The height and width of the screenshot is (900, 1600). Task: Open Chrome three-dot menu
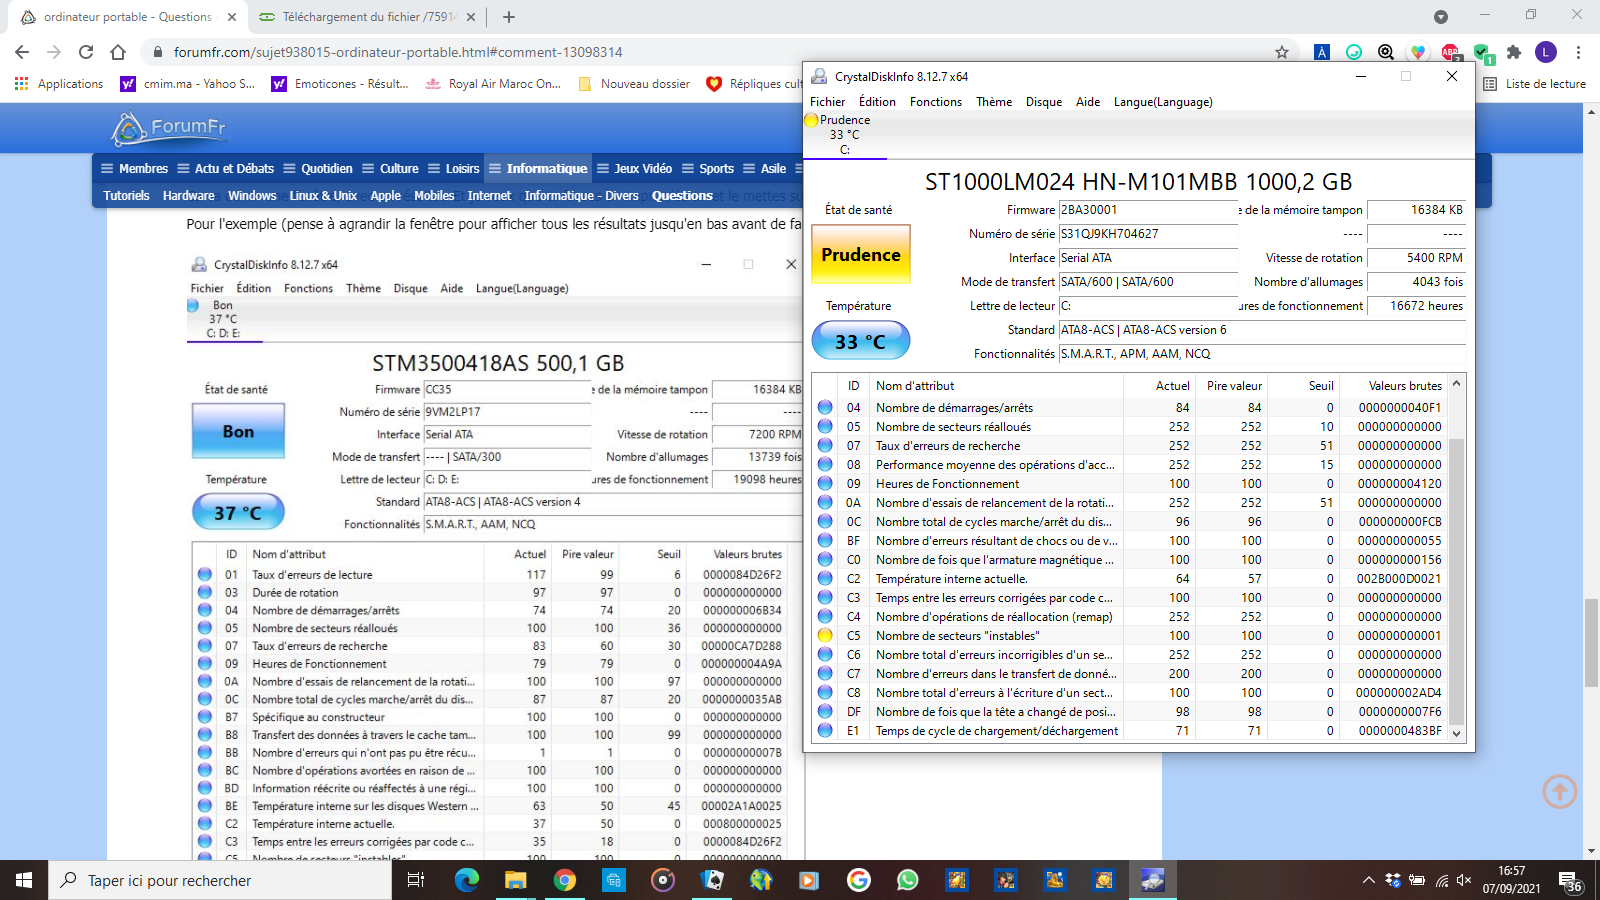coord(1579,52)
